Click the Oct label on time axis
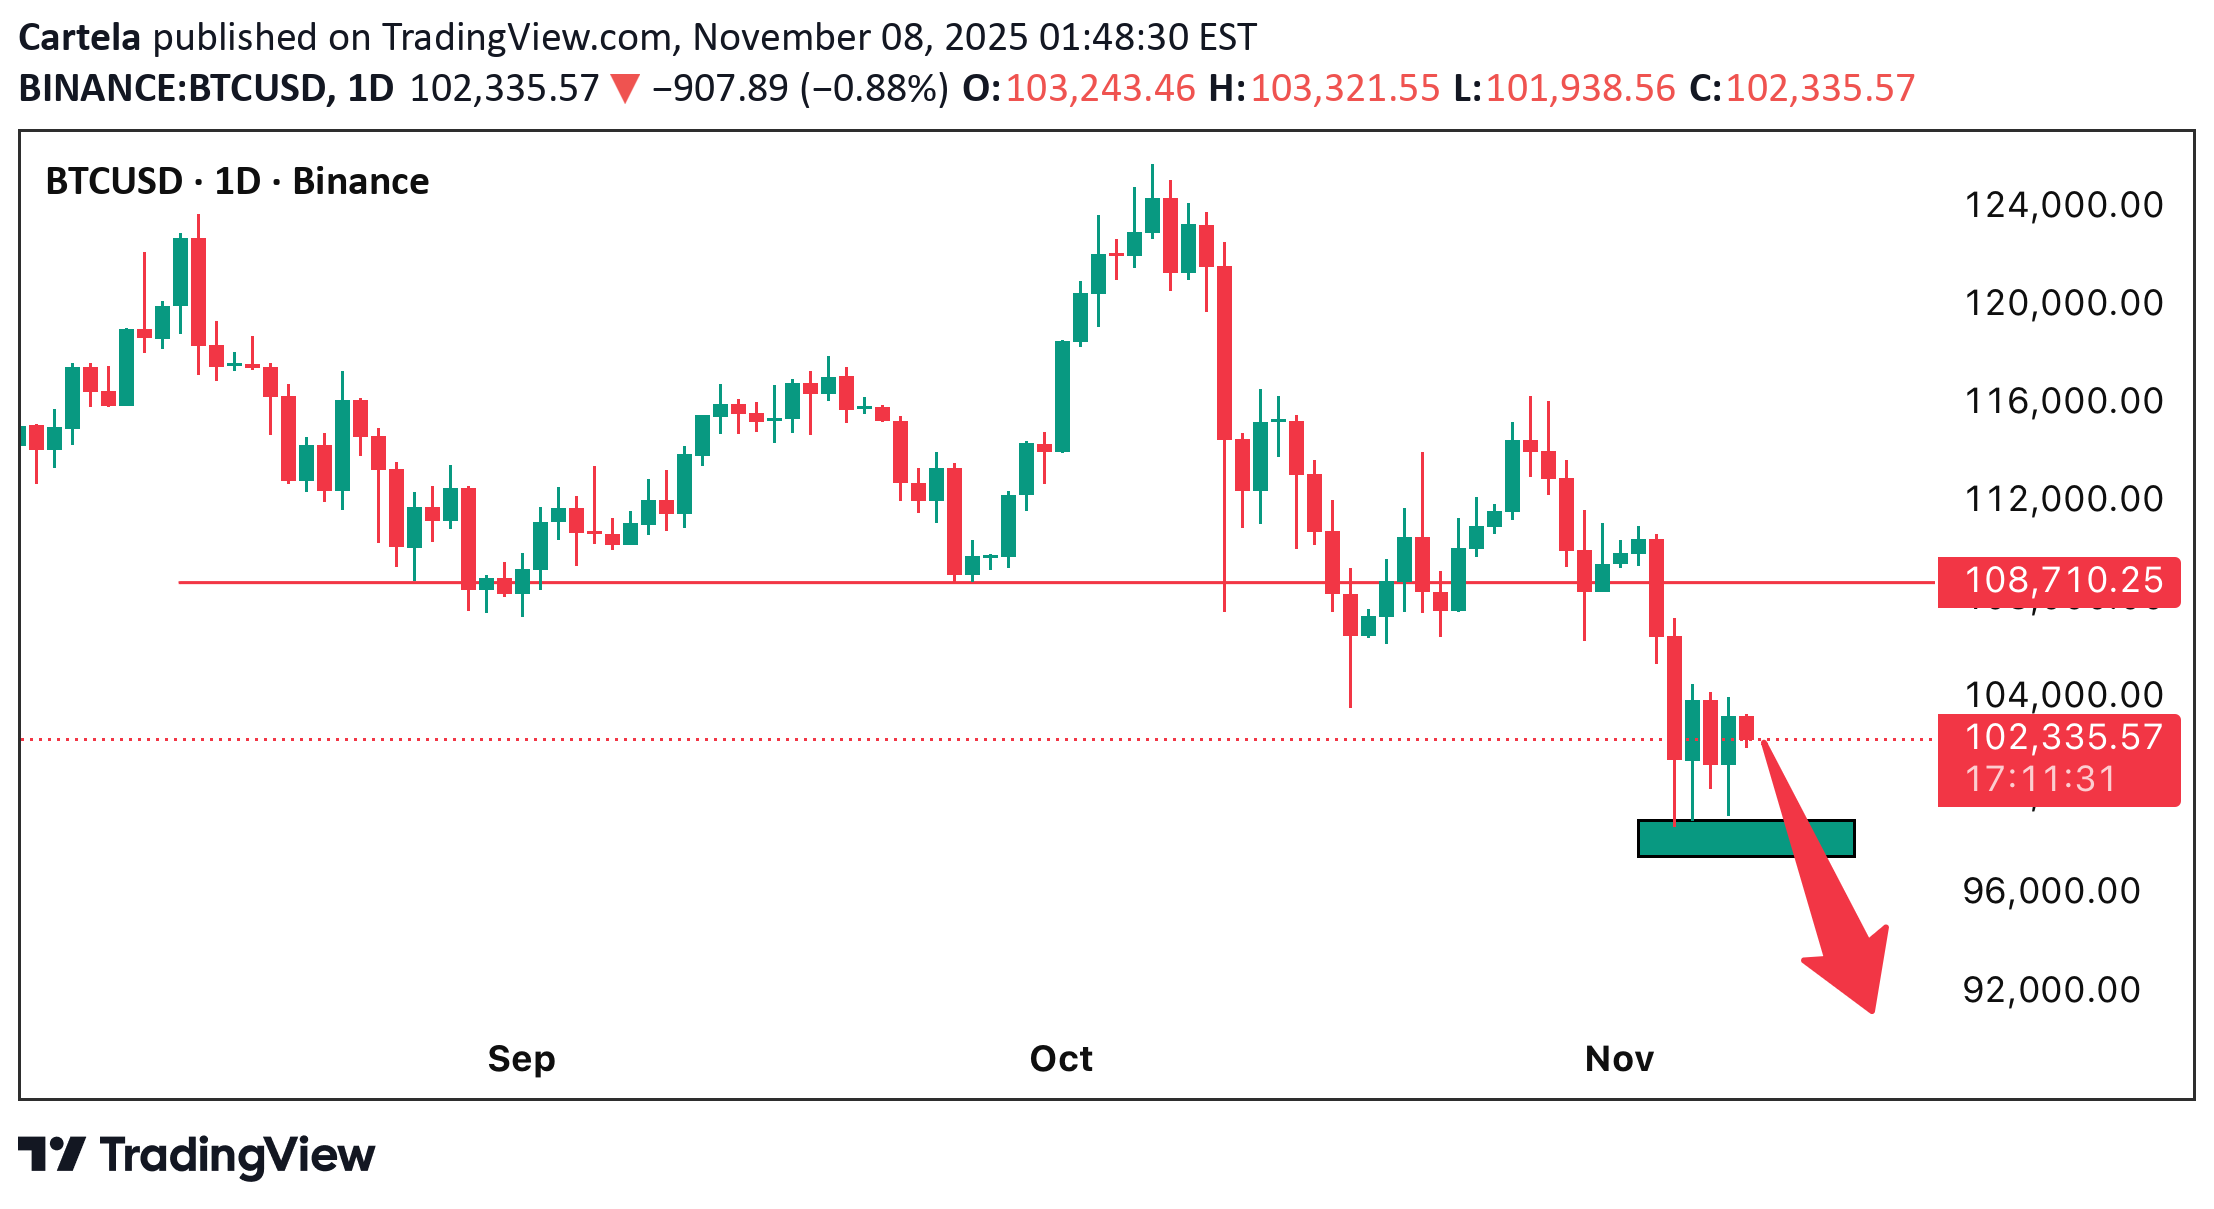Image resolution: width=2214 pixels, height=1209 pixels. point(1061,1059)
